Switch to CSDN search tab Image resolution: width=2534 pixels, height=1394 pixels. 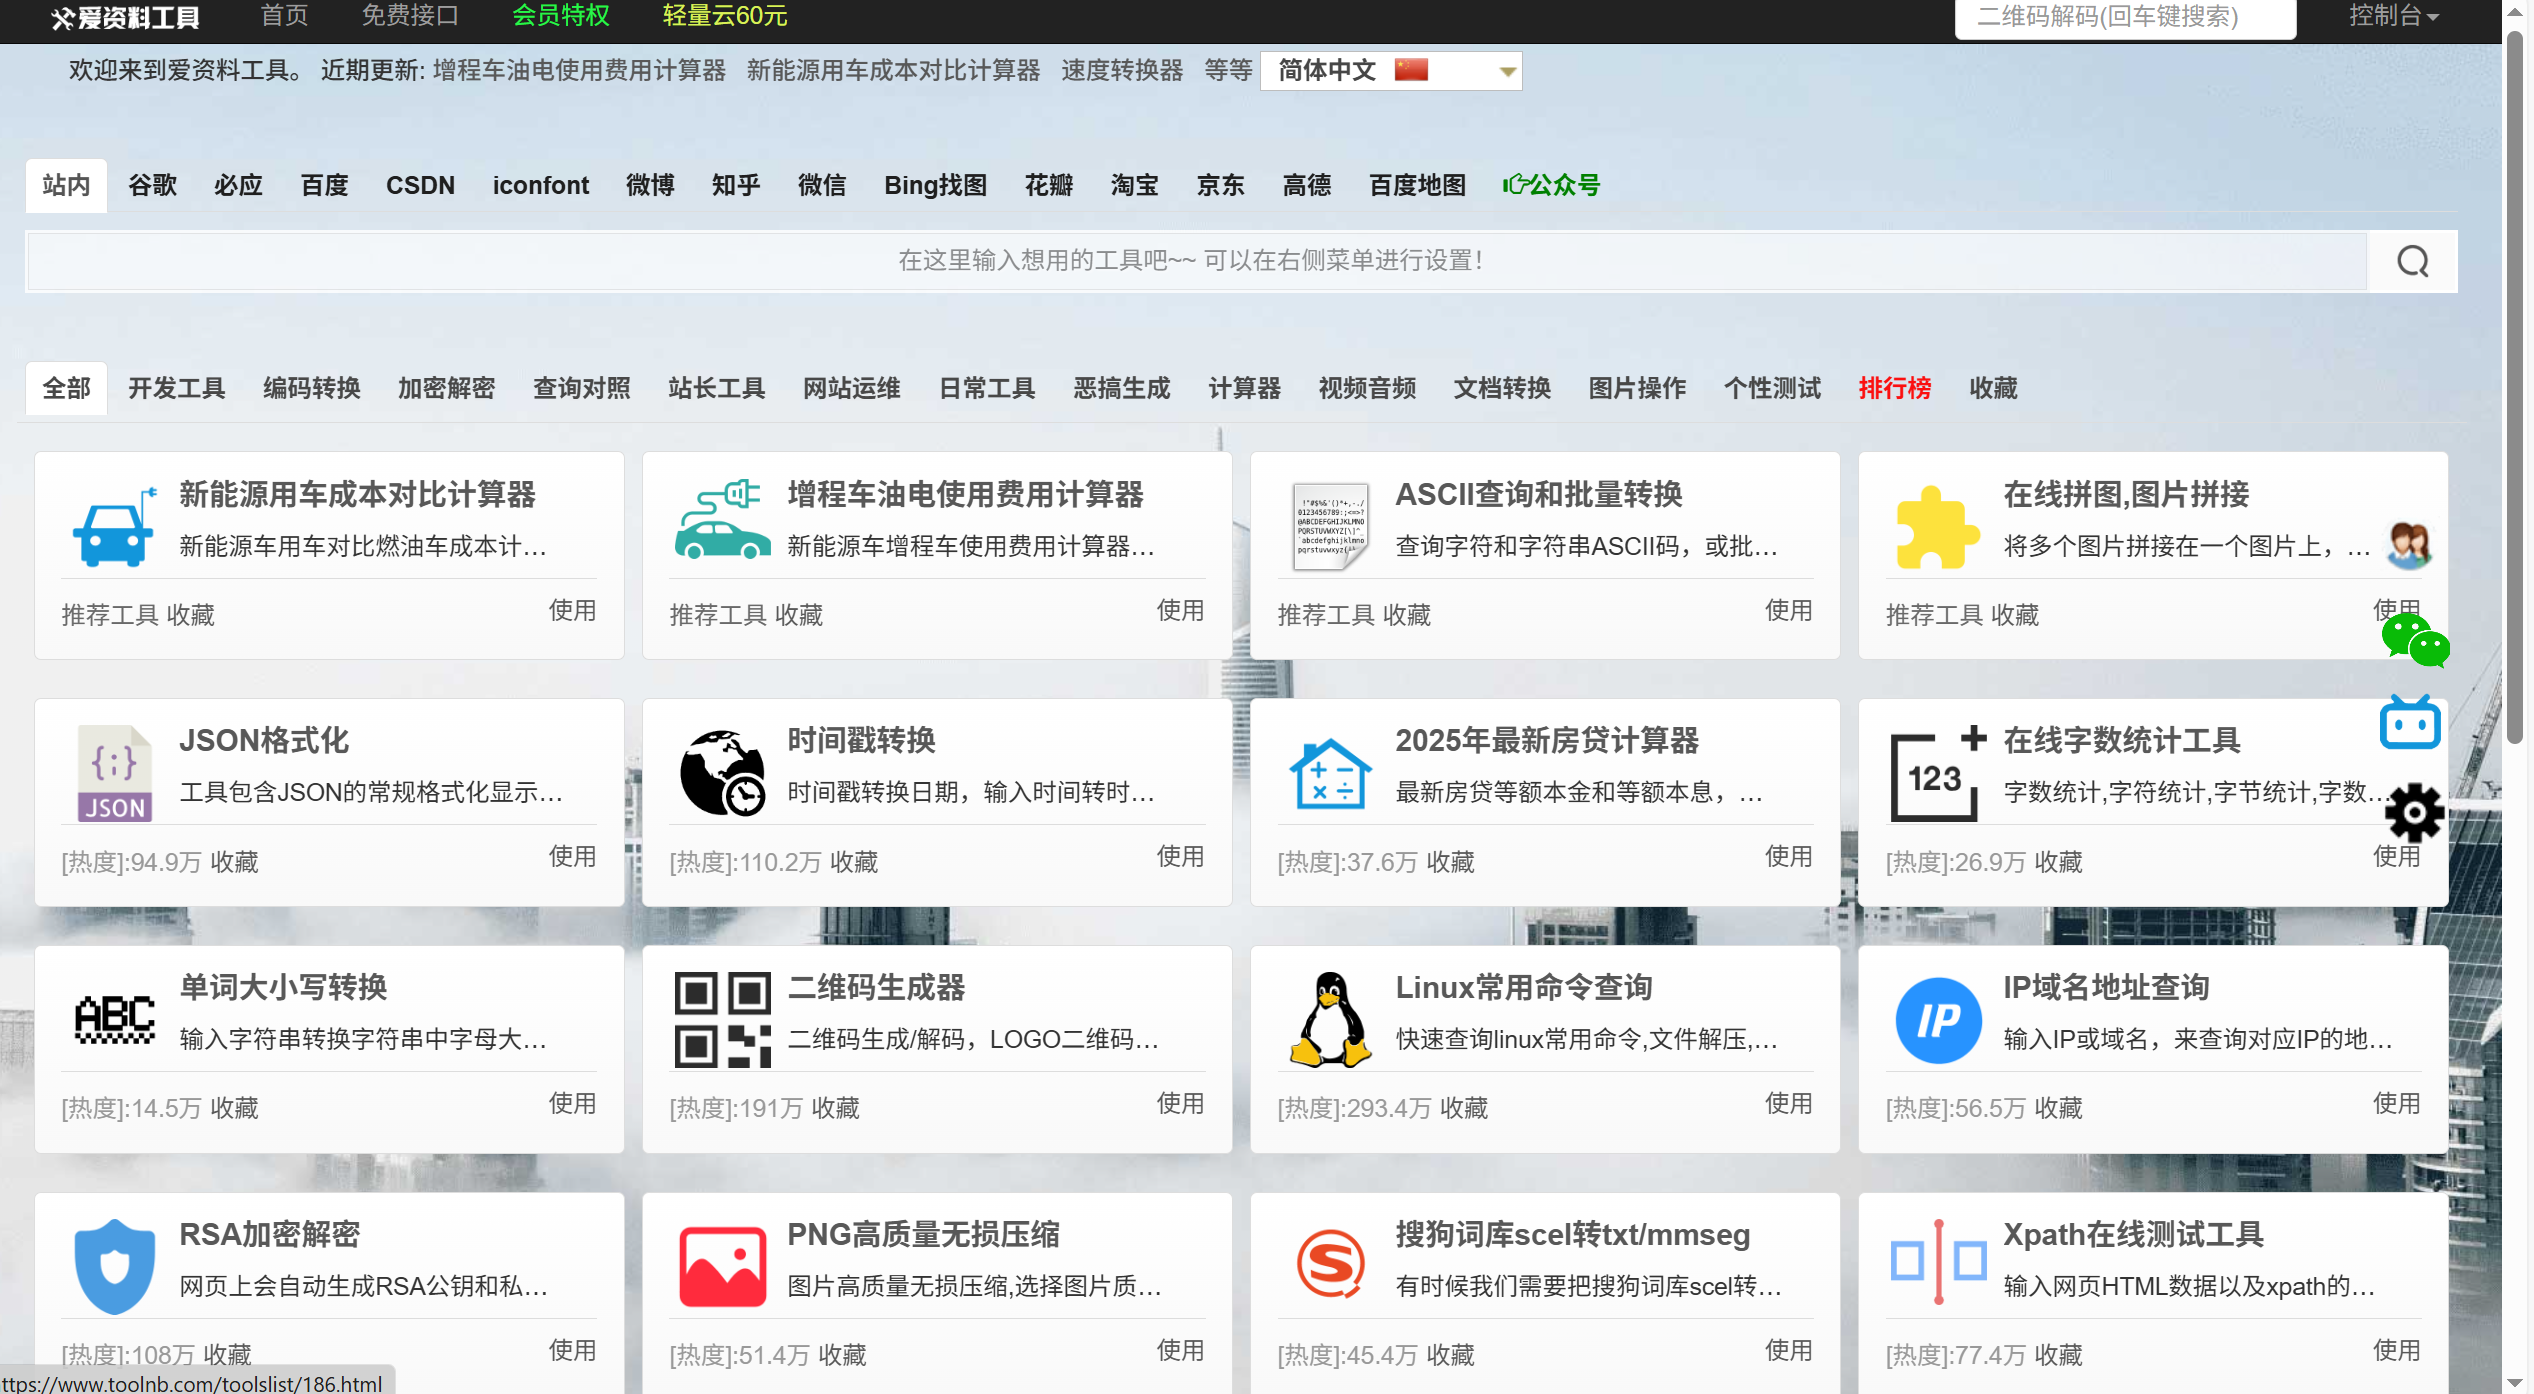coord(420,185)
